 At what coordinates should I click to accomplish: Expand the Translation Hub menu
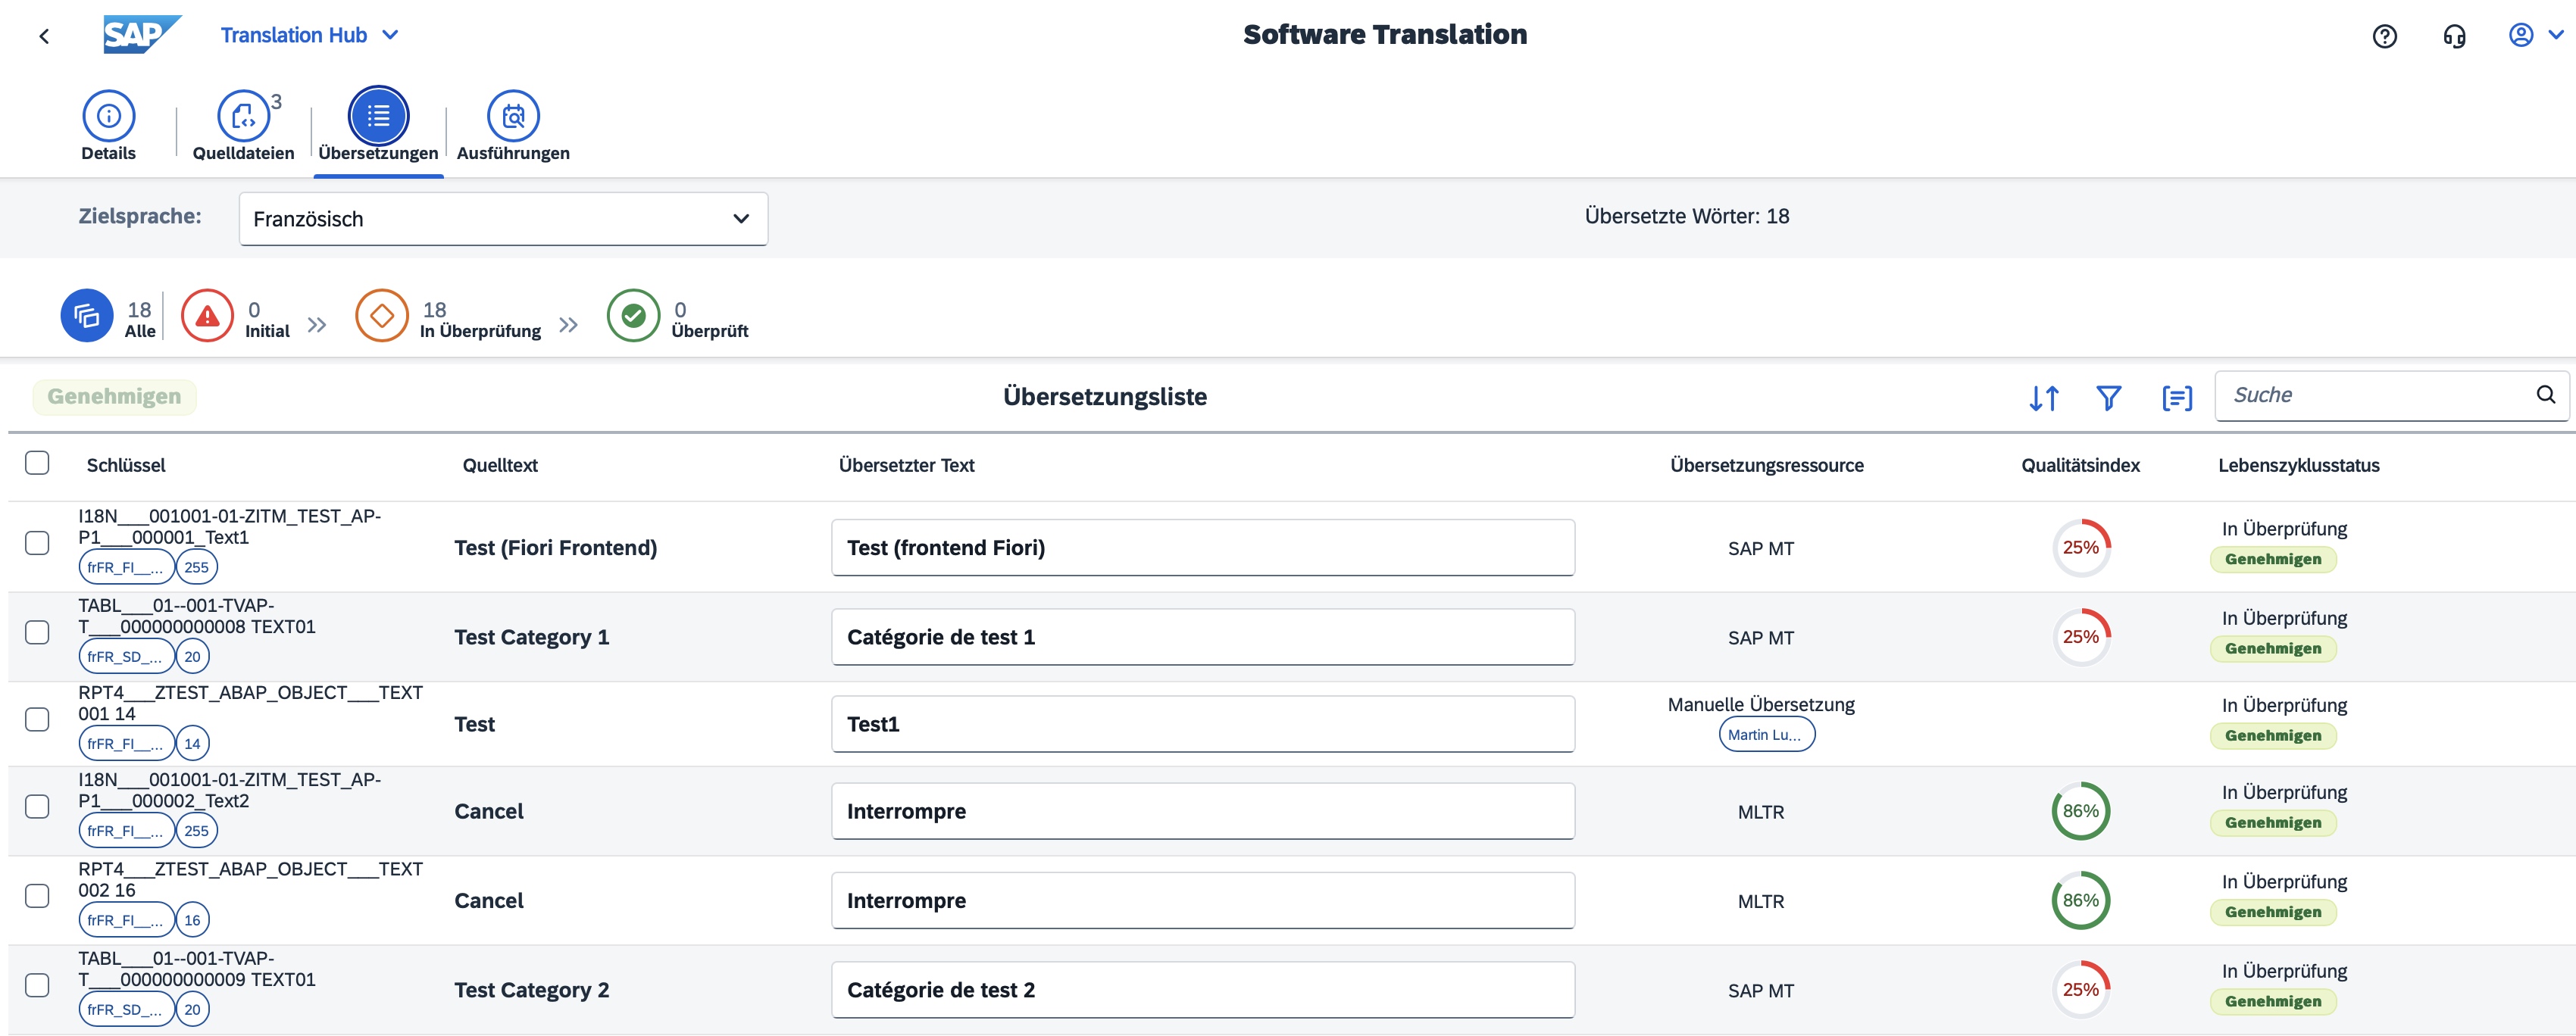click(309, 35)
